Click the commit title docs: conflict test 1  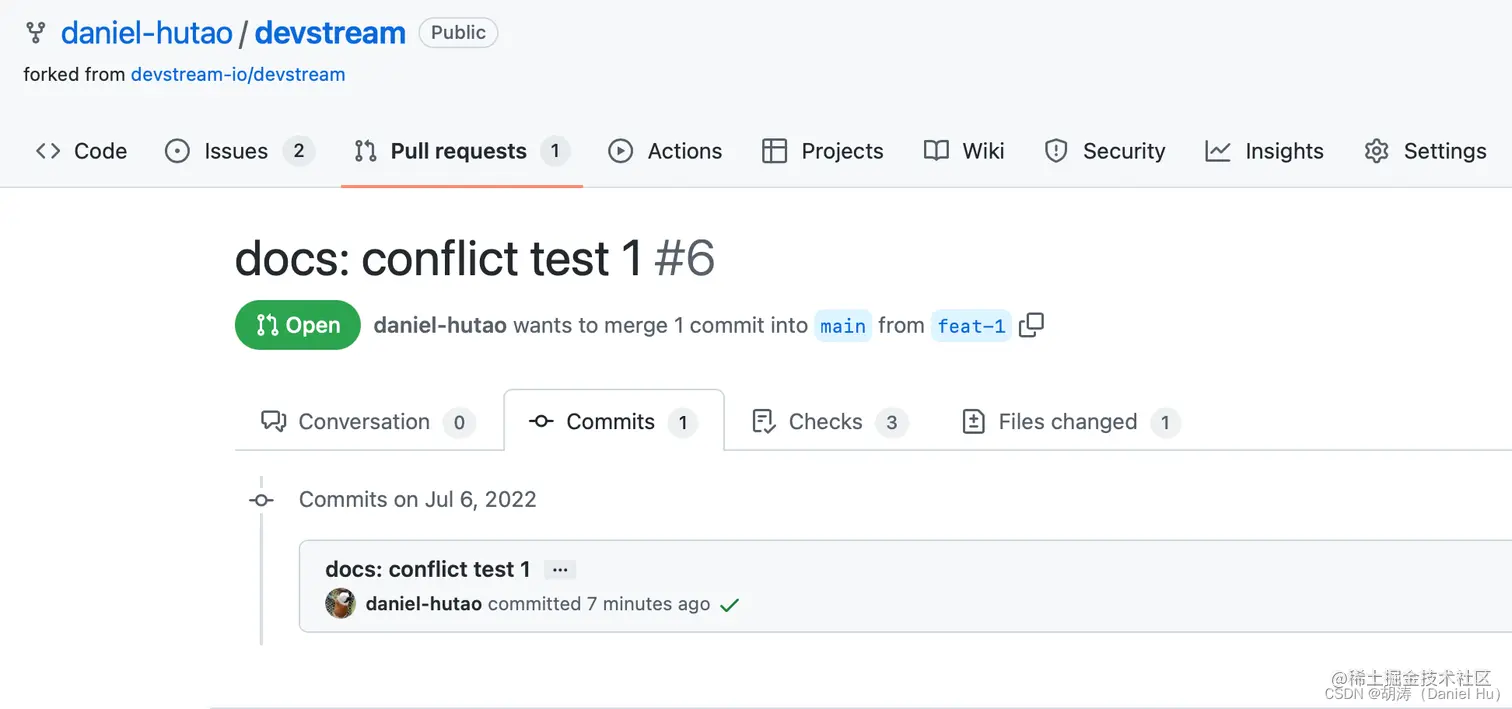[426, 569]
